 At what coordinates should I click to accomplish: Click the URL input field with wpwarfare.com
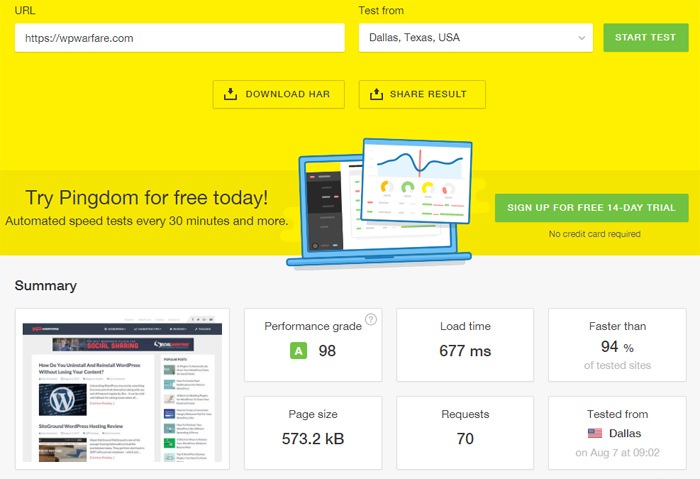(x=179, y=38)
